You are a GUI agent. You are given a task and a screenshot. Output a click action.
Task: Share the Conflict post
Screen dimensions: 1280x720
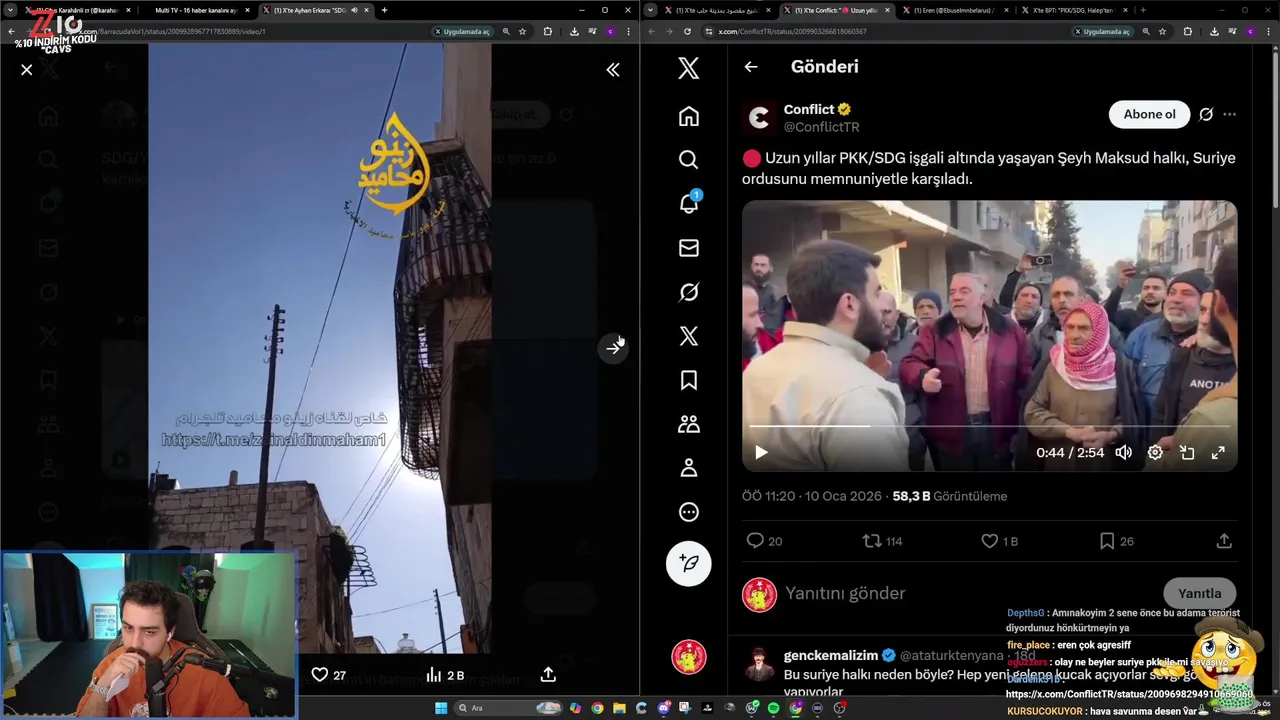(x=1224, y=541)
